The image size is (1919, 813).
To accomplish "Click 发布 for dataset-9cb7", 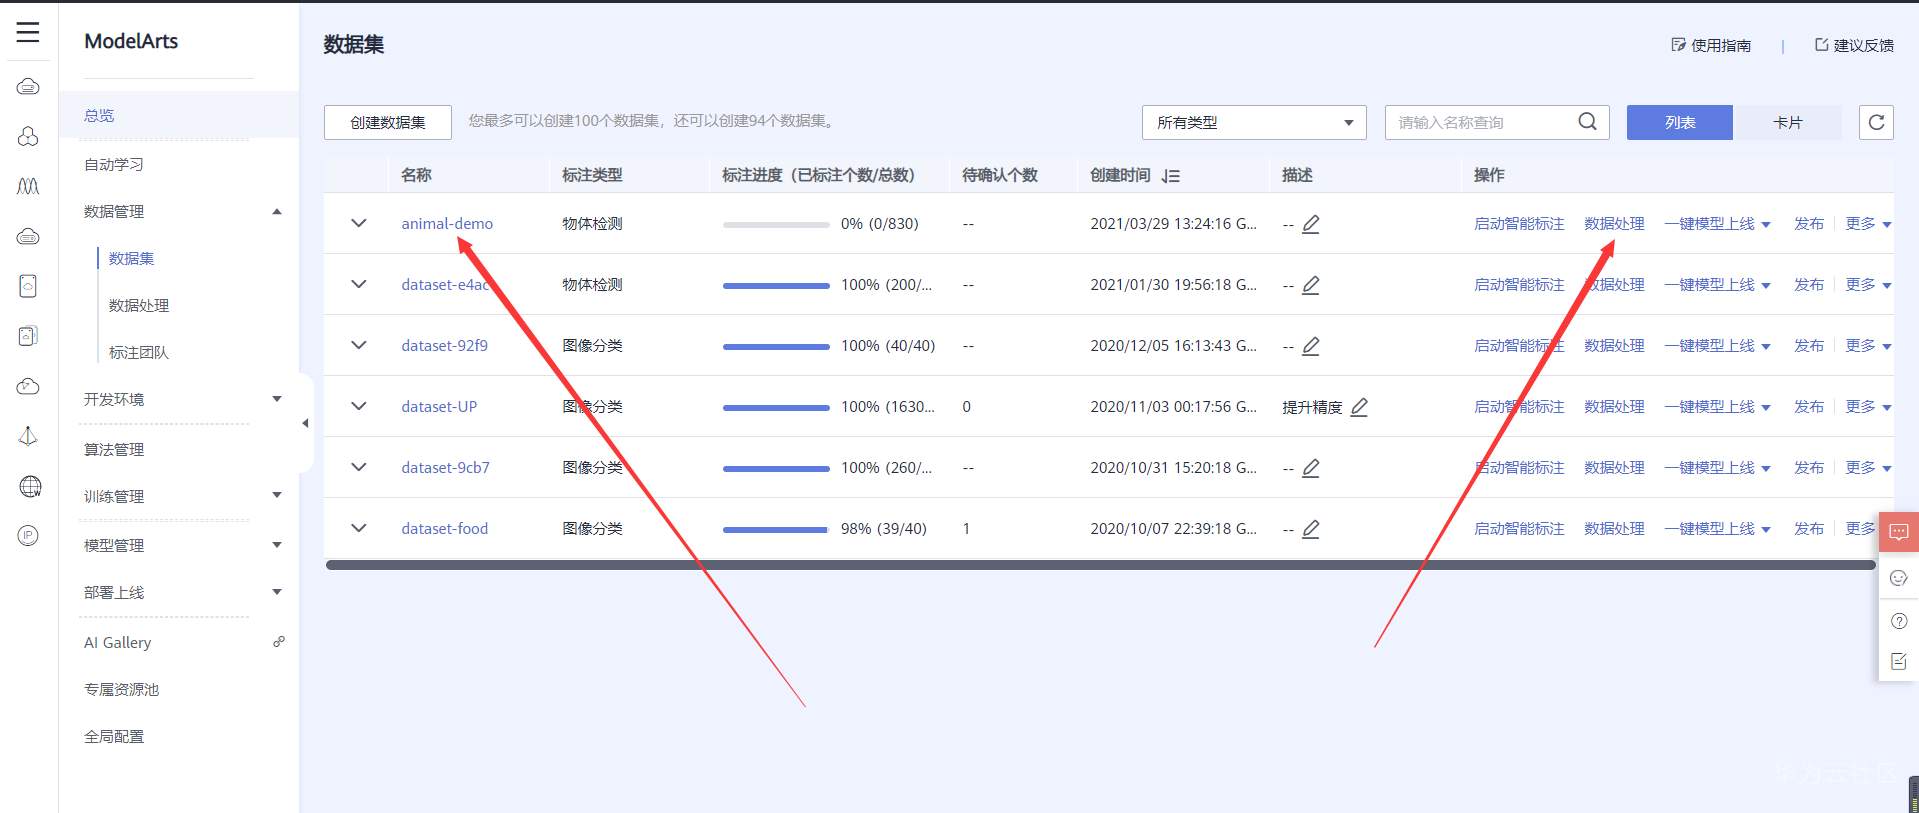I will [1809, 468].
